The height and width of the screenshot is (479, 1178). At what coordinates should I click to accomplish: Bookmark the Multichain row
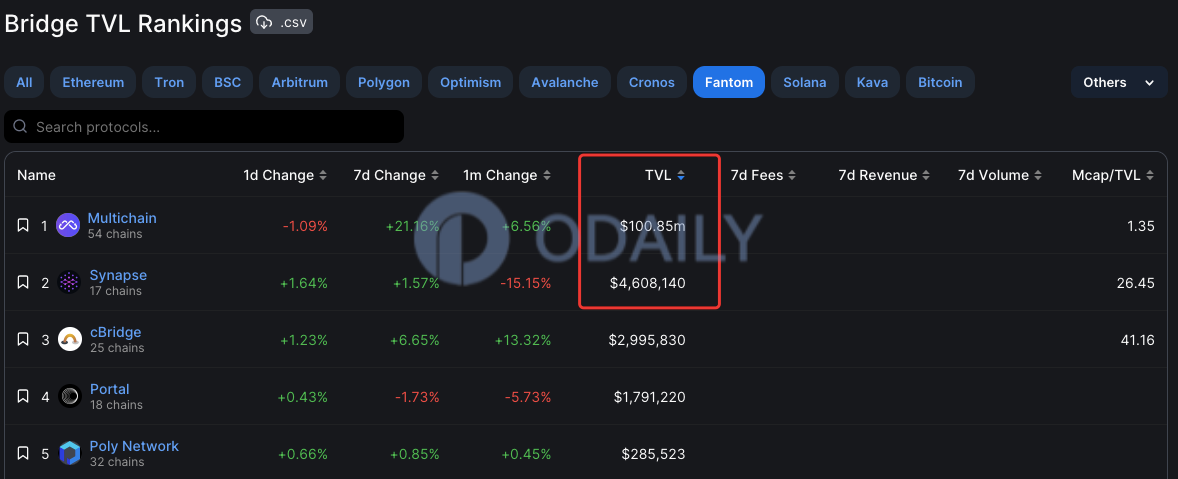click(x=23, y=225)
